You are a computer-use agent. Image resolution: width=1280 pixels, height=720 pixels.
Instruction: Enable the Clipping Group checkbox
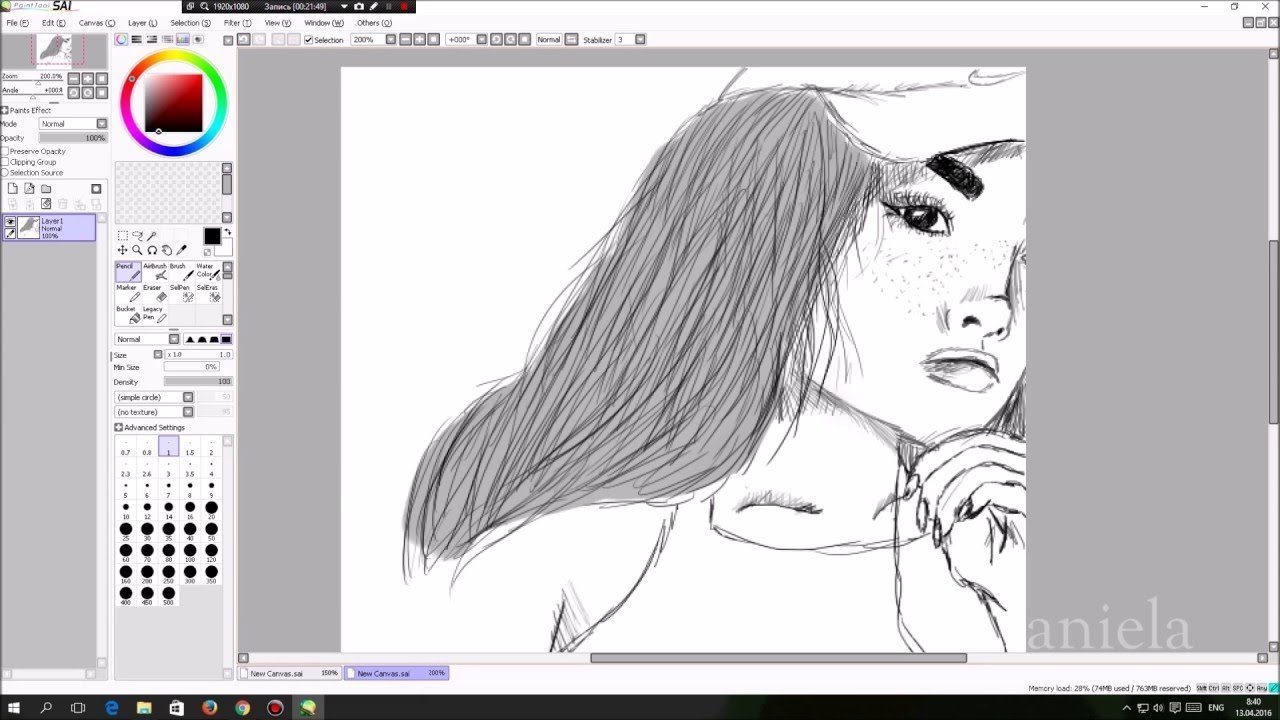(5, 162)
